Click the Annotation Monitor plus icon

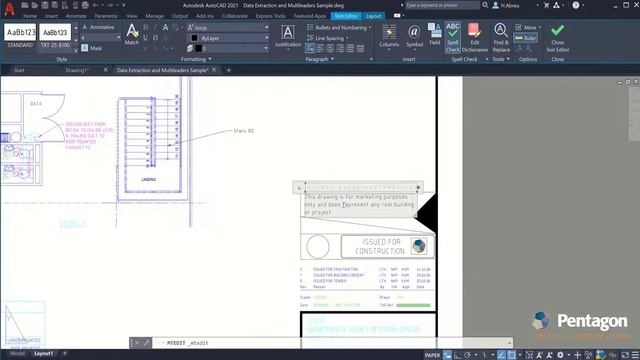click(x=577, y=355)
